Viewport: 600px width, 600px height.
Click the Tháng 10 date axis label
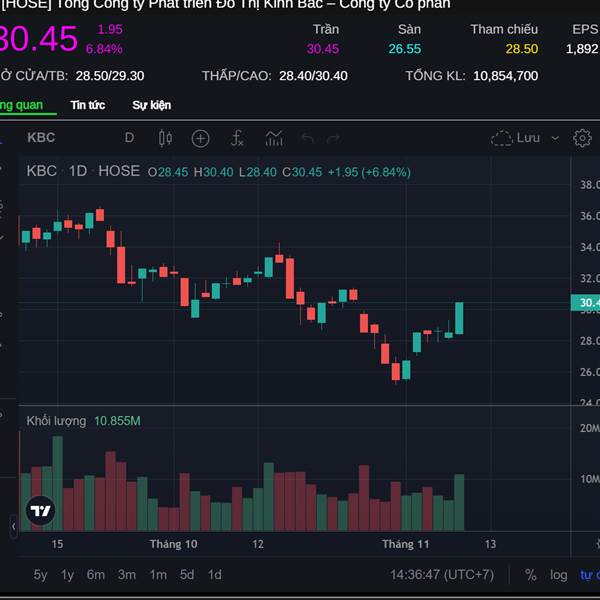(173, 544)
